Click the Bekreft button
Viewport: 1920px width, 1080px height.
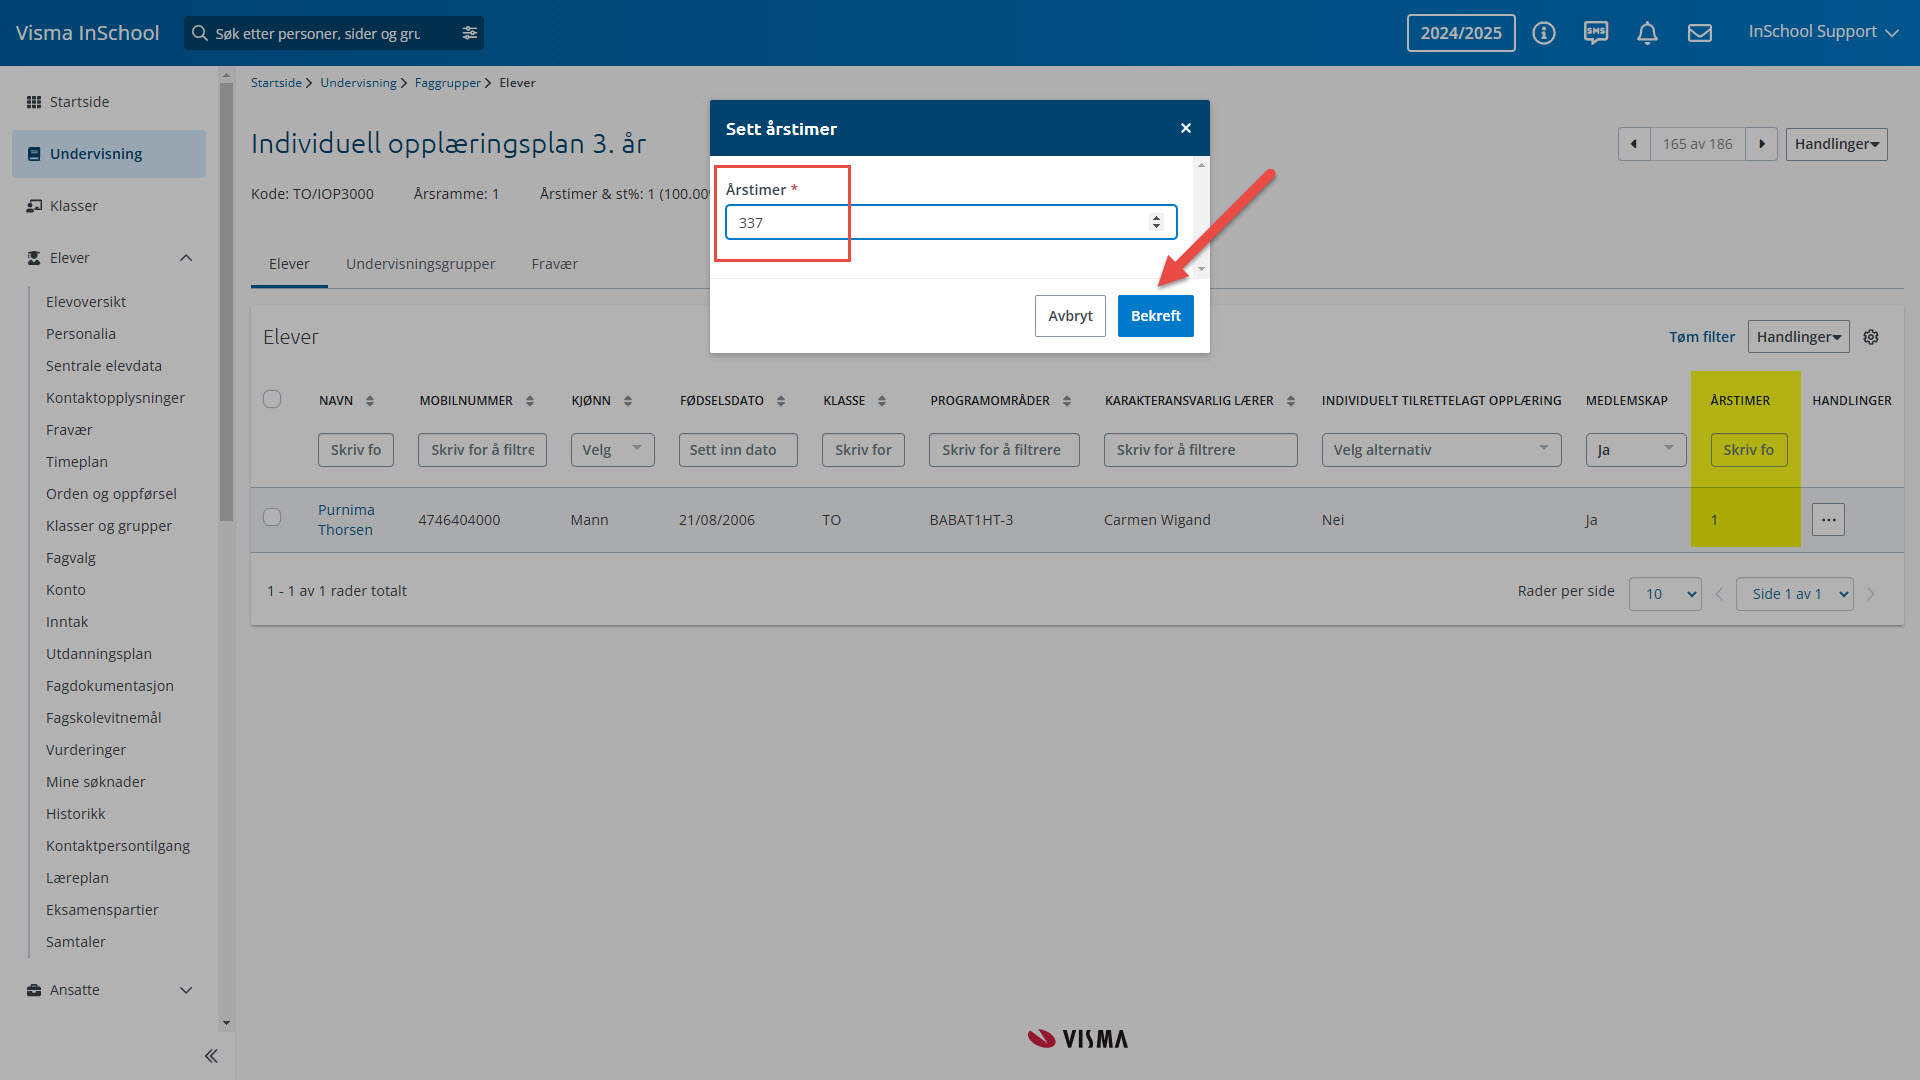pos(1155,316)
